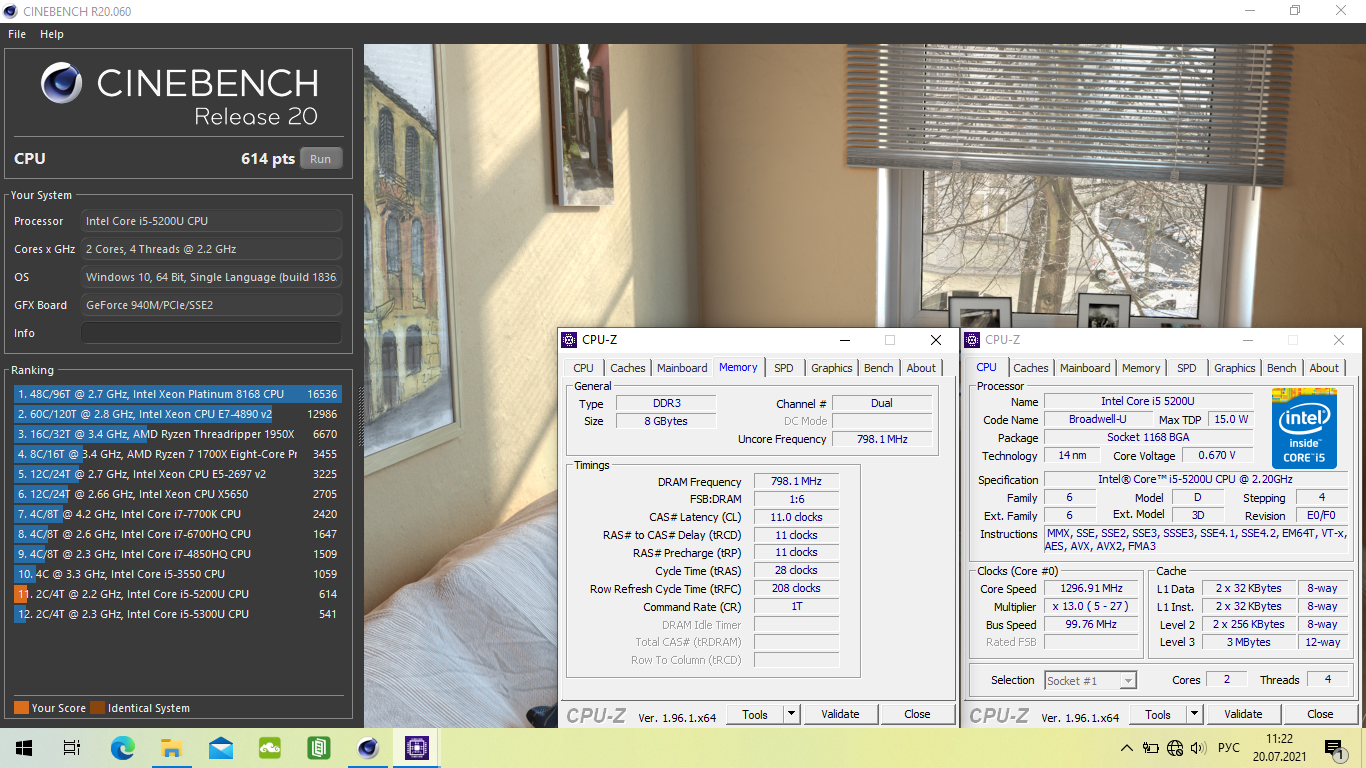Open Bench tab in right CPU-Z window
This screenshot has height=768, width=1366.
[1282, 368]
